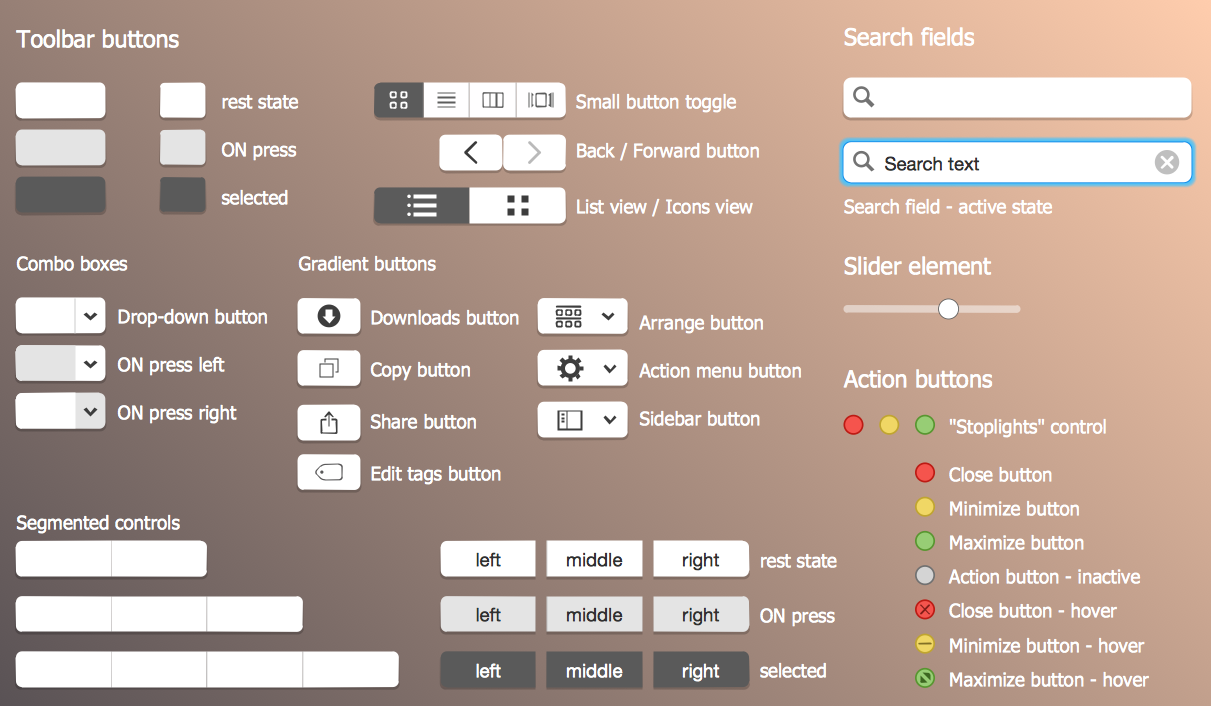The width and height of the screenshot is (1211, 706).
Task: Select the selected-row right segment
Action: tap(700, 671)
